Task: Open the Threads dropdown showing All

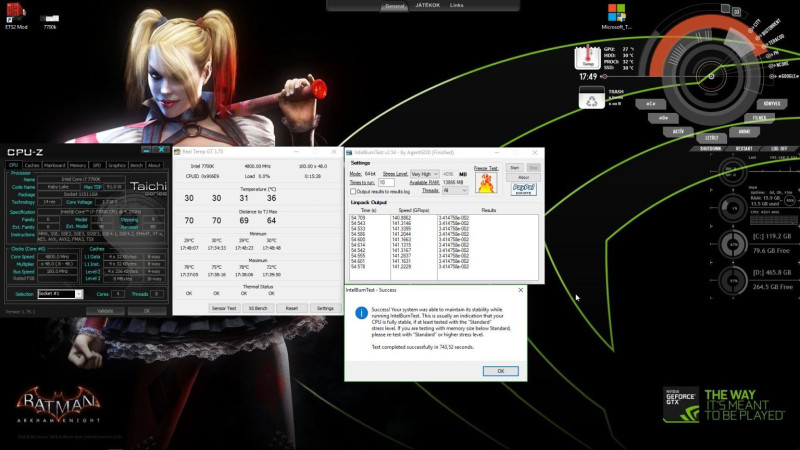Action: click(x=455, y=190)
